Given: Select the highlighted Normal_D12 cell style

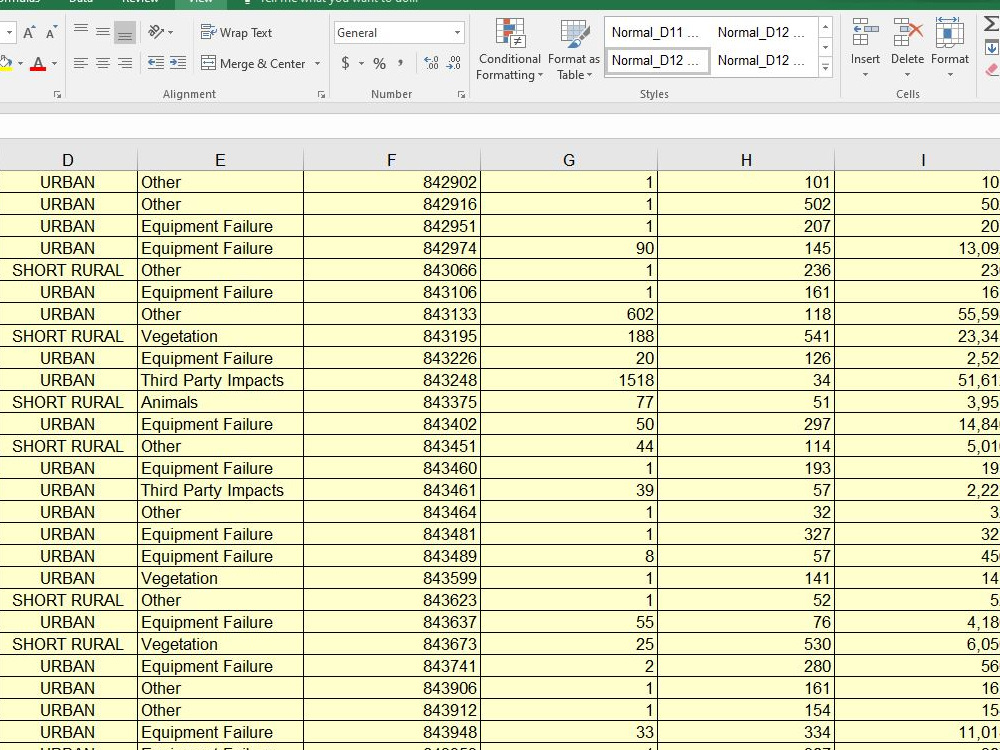Looking at the screenshot, I should tap(657, 61).
